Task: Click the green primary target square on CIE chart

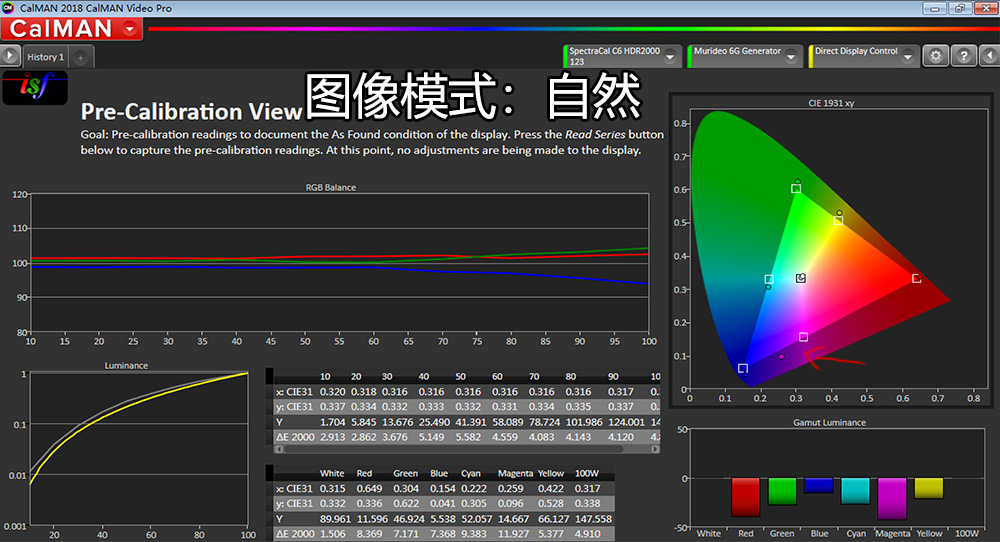Action: 796,189
